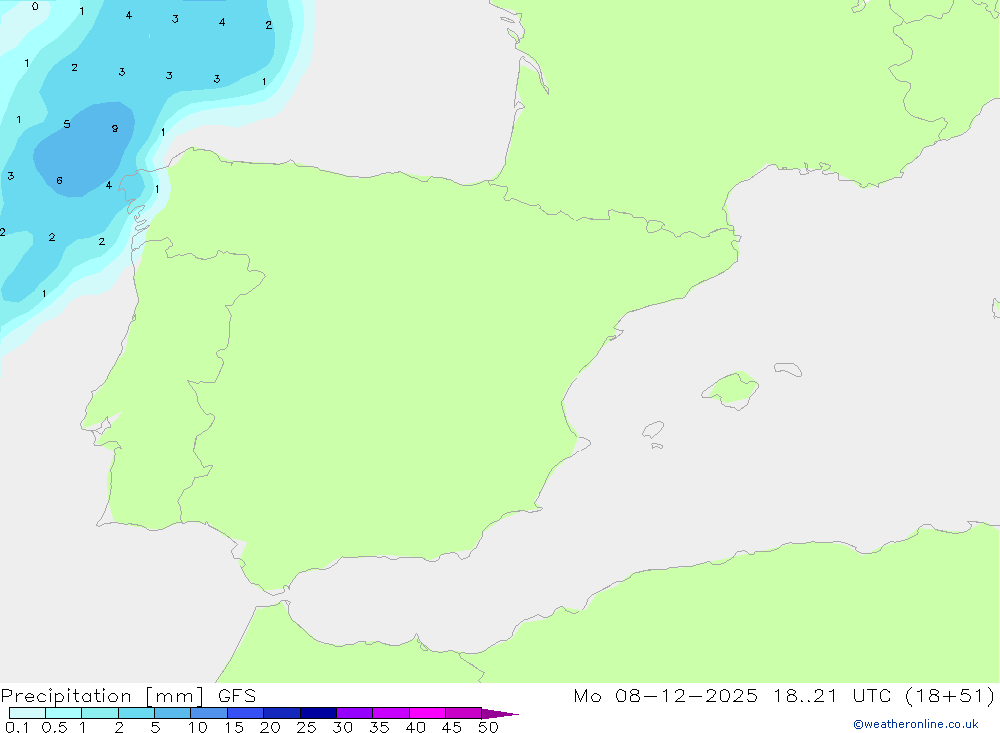
Task: Click the '9' precipitation value on the map
Action: coord(115,128)
